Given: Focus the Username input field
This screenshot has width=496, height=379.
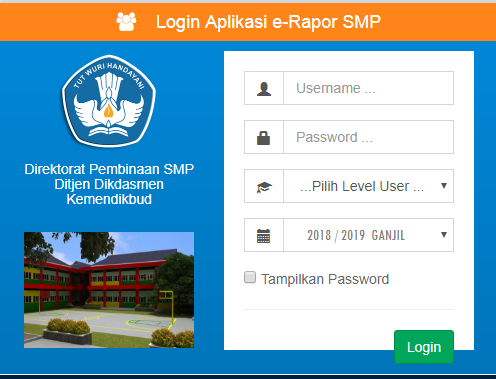Looking at the screenshot, I should point(368,88).
